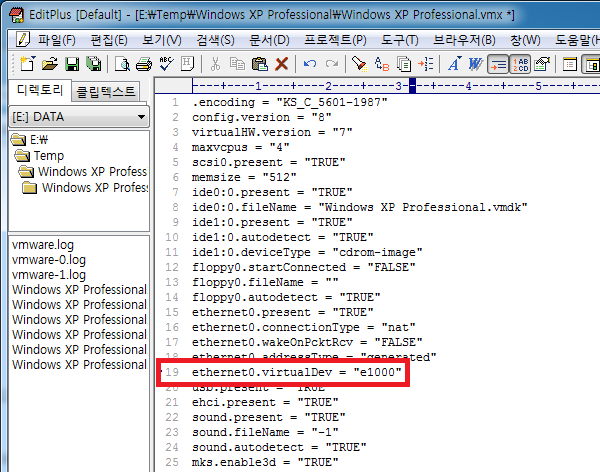Open the Hex viewer (H) icon

pyautogui.click(x=187, y=64)
